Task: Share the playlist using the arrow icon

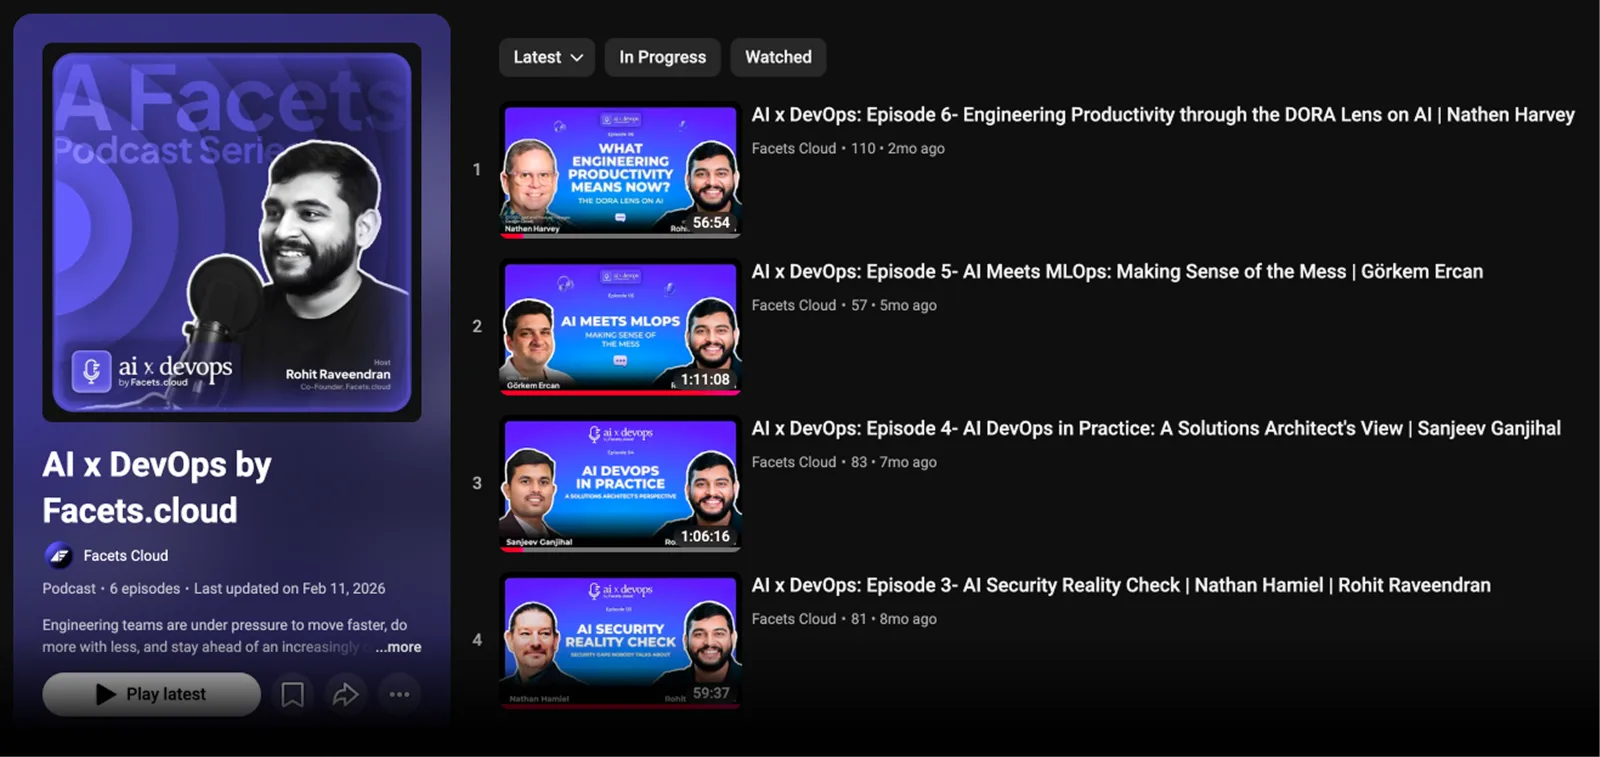Action: point(346,694)
